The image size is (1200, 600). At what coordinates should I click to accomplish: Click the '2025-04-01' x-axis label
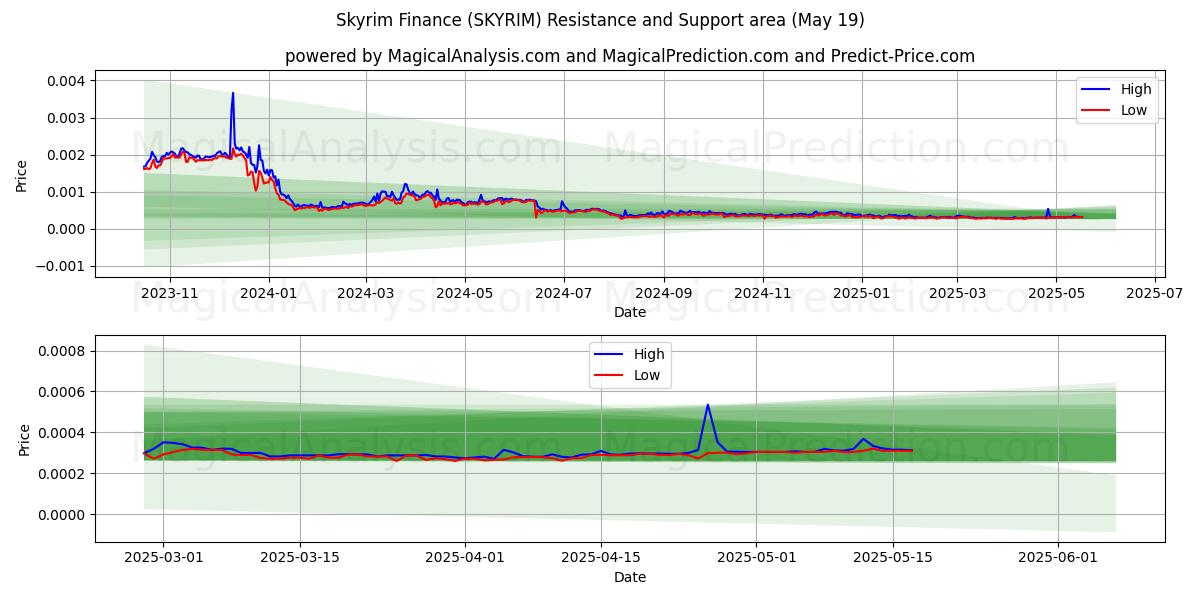465,560
